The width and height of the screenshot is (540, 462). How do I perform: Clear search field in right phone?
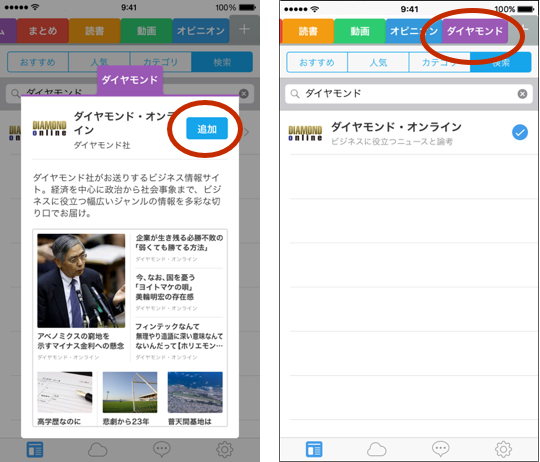[x=522, y=94]
